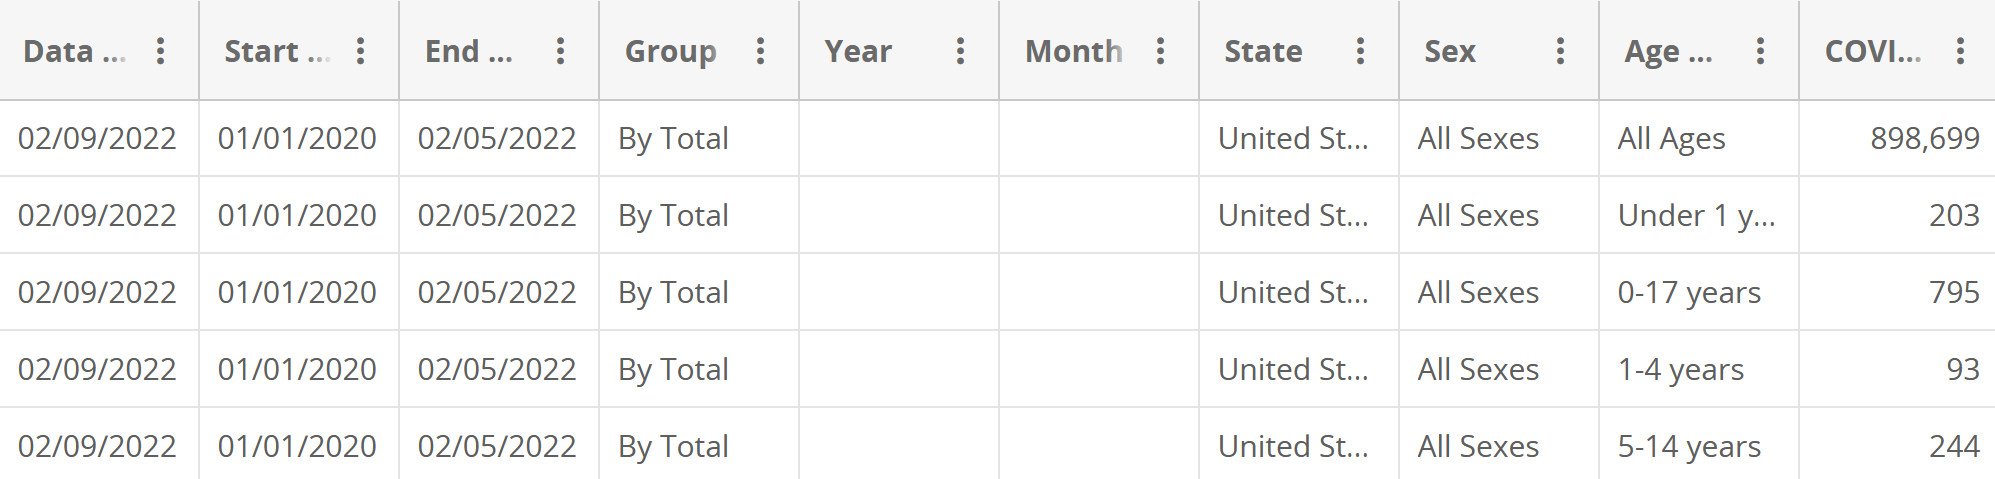Viewport: 1995px width, 479px height.
Task: Open the Data column options menu
Action: [x=160, y=51]
